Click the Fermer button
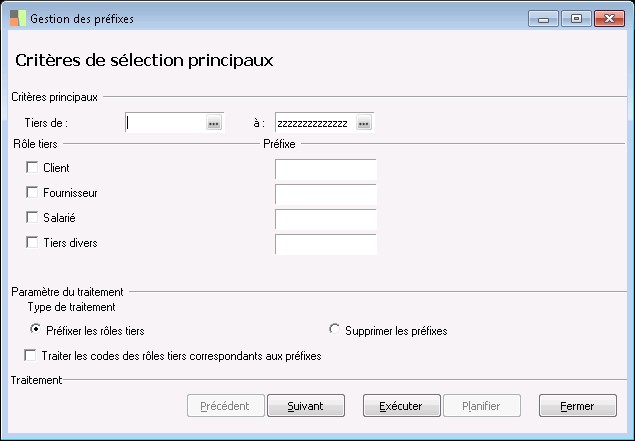This screenshot has height=441, width=635. pyautogui.click(x=577, y=406)
